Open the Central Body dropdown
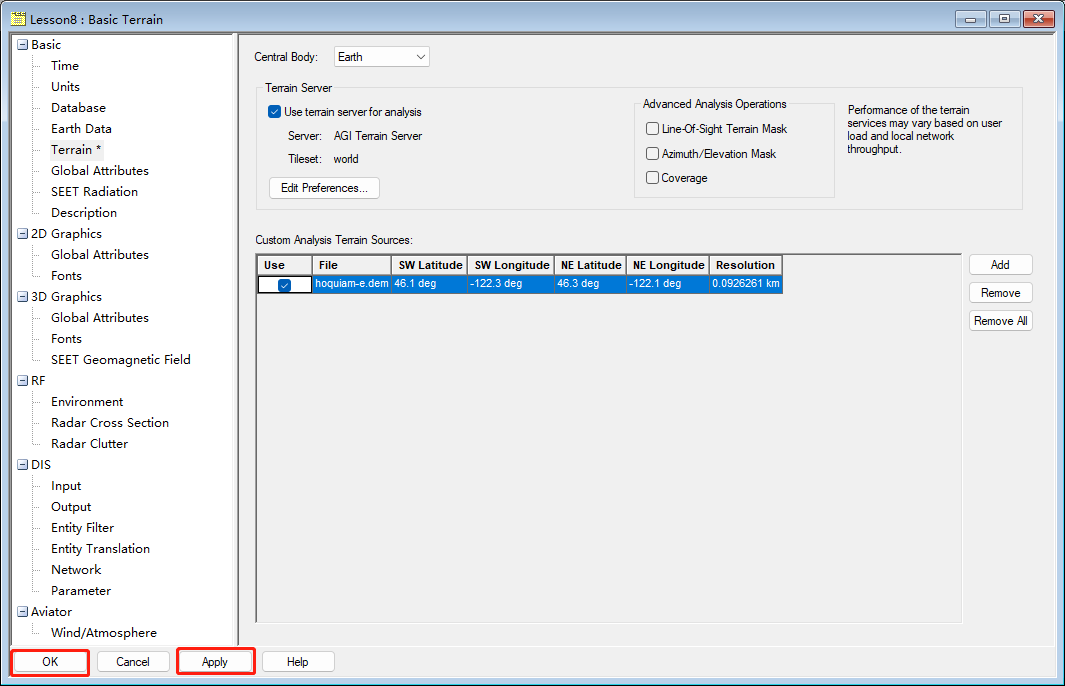 click(381, 57)
